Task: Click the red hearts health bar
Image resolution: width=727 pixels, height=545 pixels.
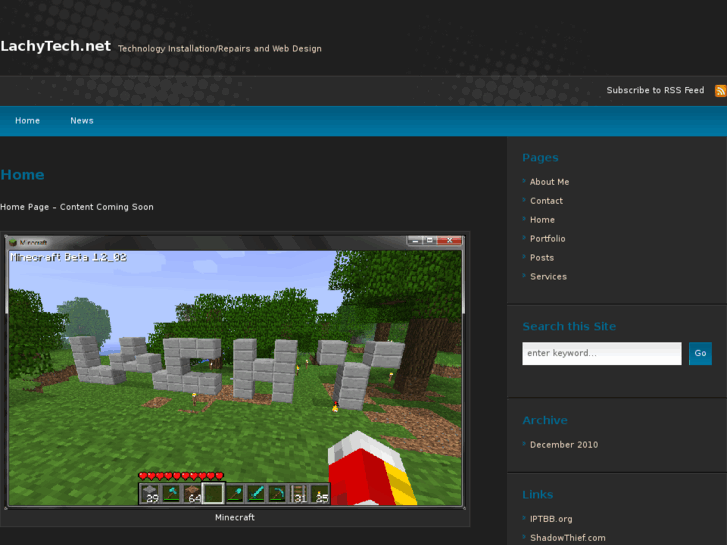Action: 181,476
